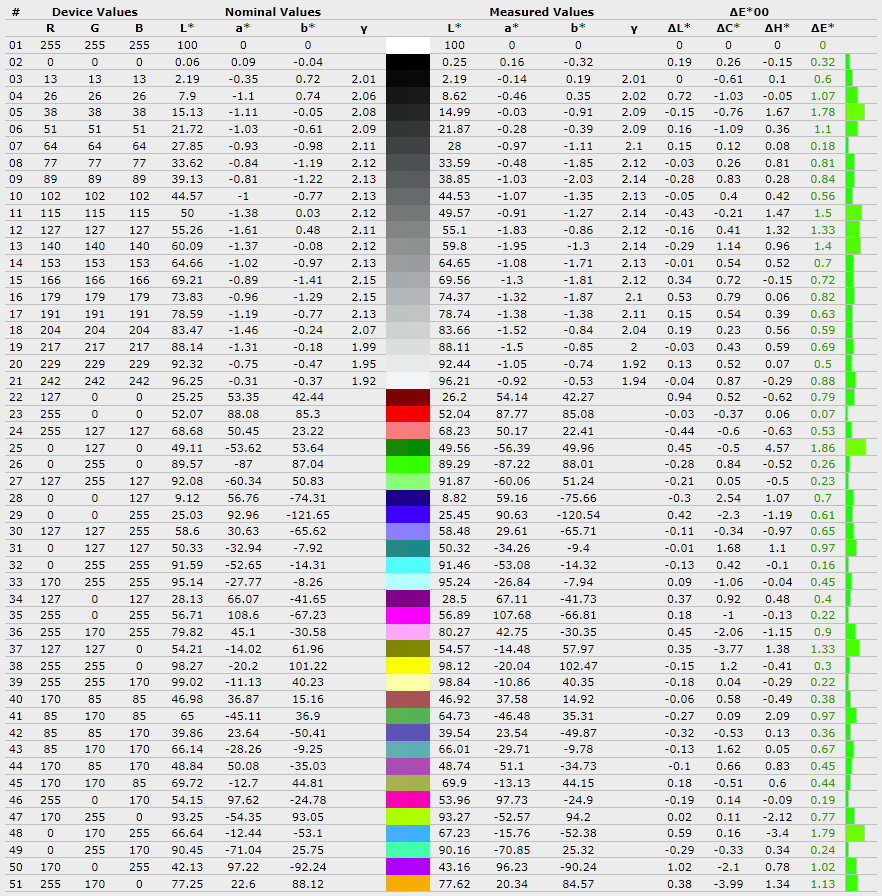Click the green ΔE bar for row 25
882x896 pixels.
pos(855,447)
